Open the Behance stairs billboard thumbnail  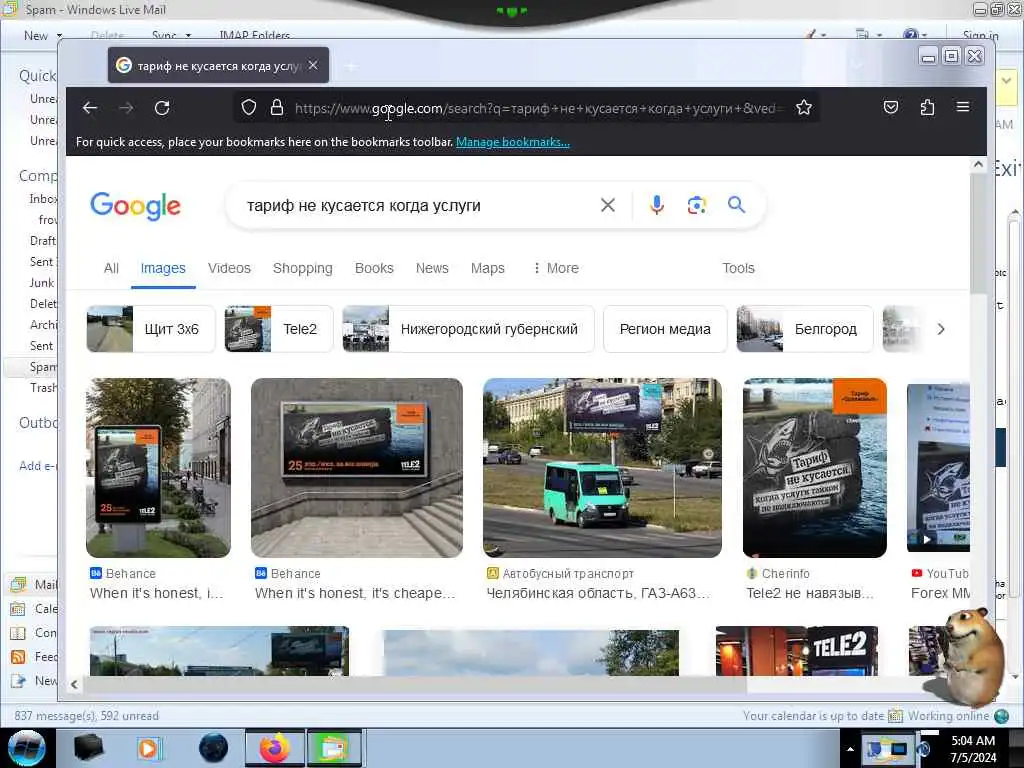(x=357, y=468)
